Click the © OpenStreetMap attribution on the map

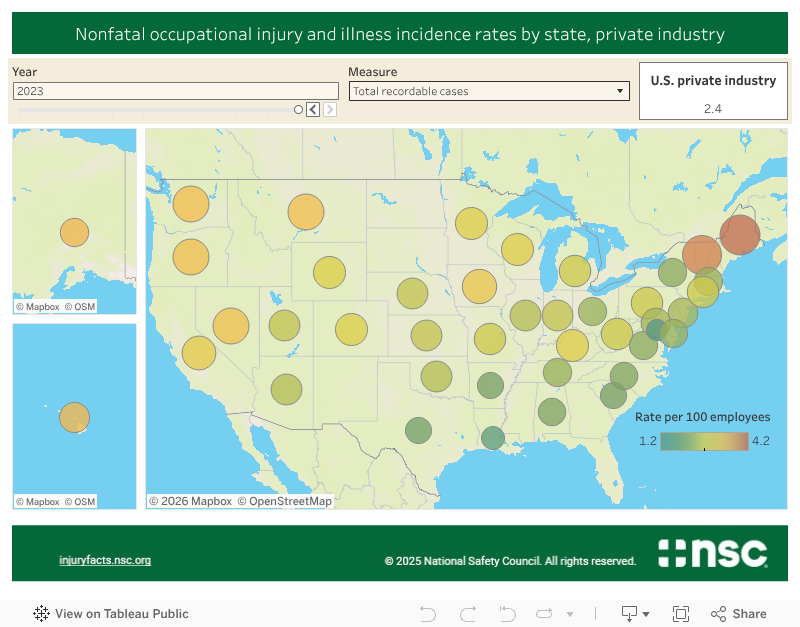click(286, 501)
